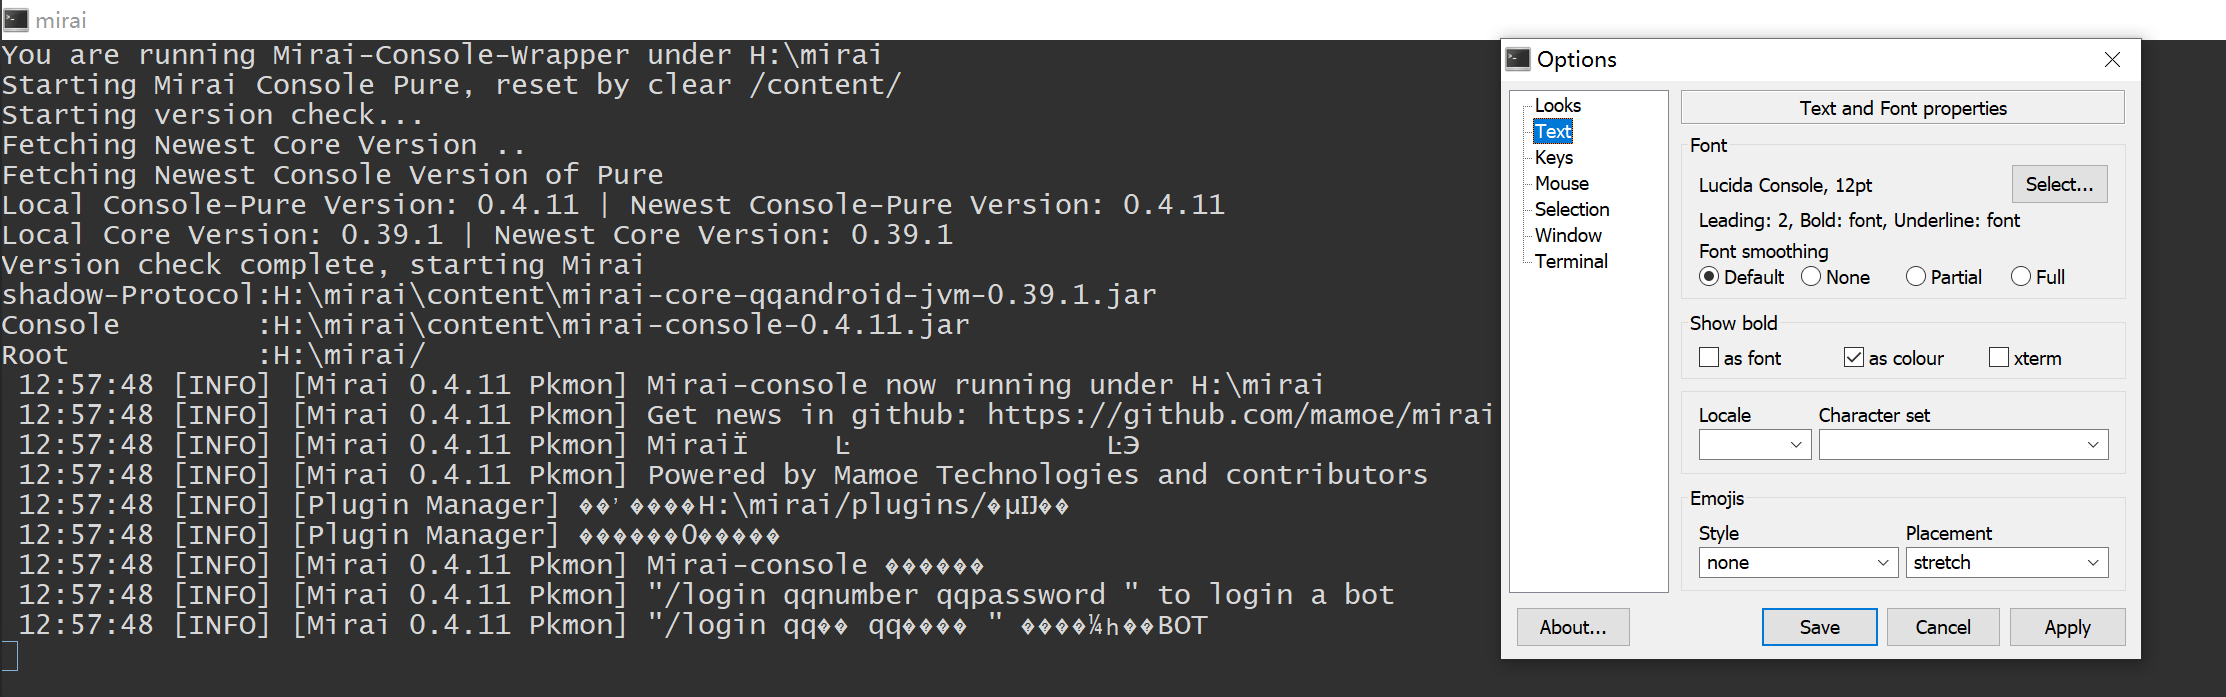Enable the 'xterm' bold checkbox
The width and height of the screenshot is (2226, 697).
point(1999,357)
